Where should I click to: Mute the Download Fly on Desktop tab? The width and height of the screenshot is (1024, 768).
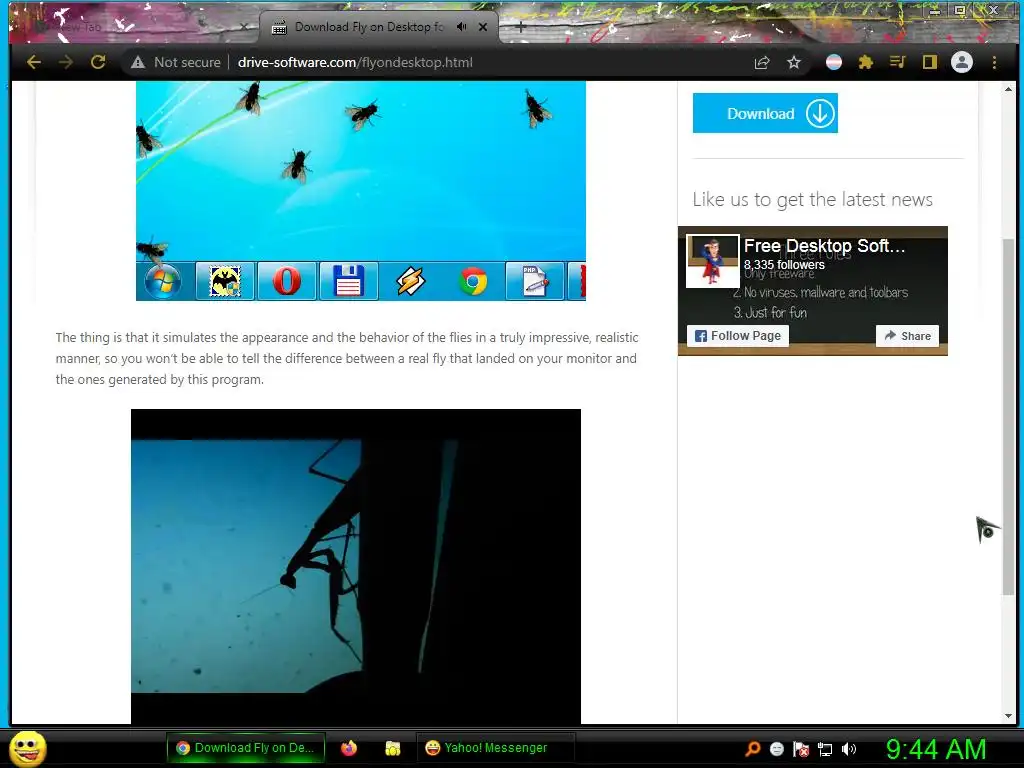point(462,27)
